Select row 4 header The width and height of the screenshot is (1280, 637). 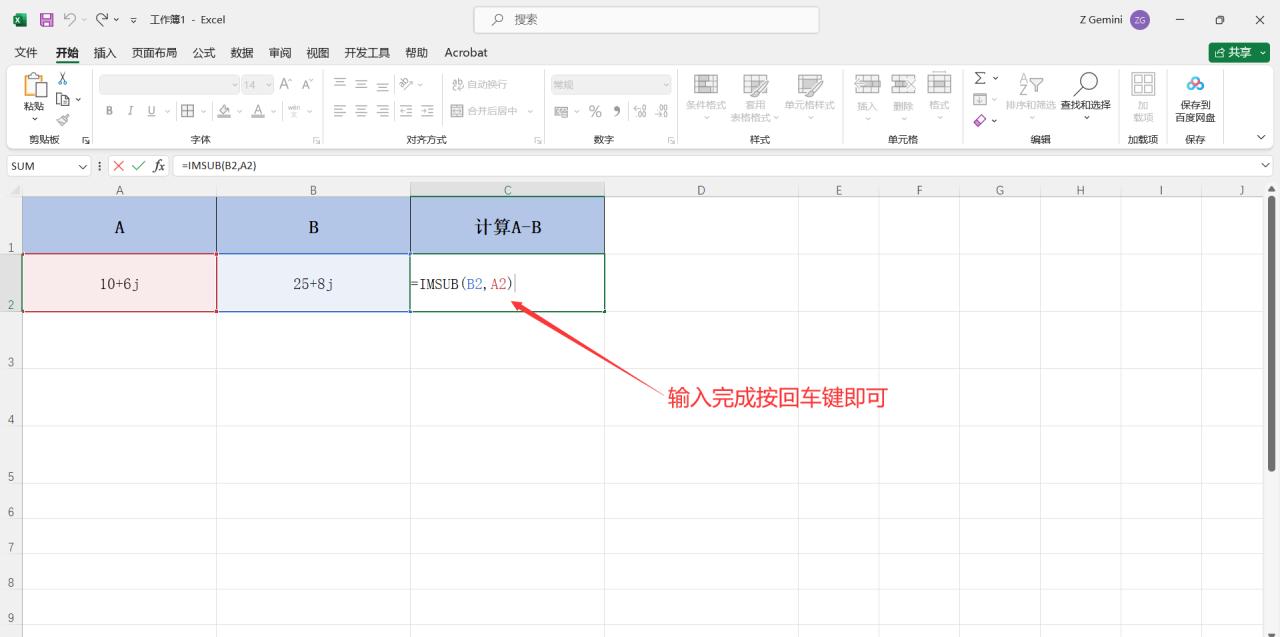pyautogui.click(x=11, y=398)
